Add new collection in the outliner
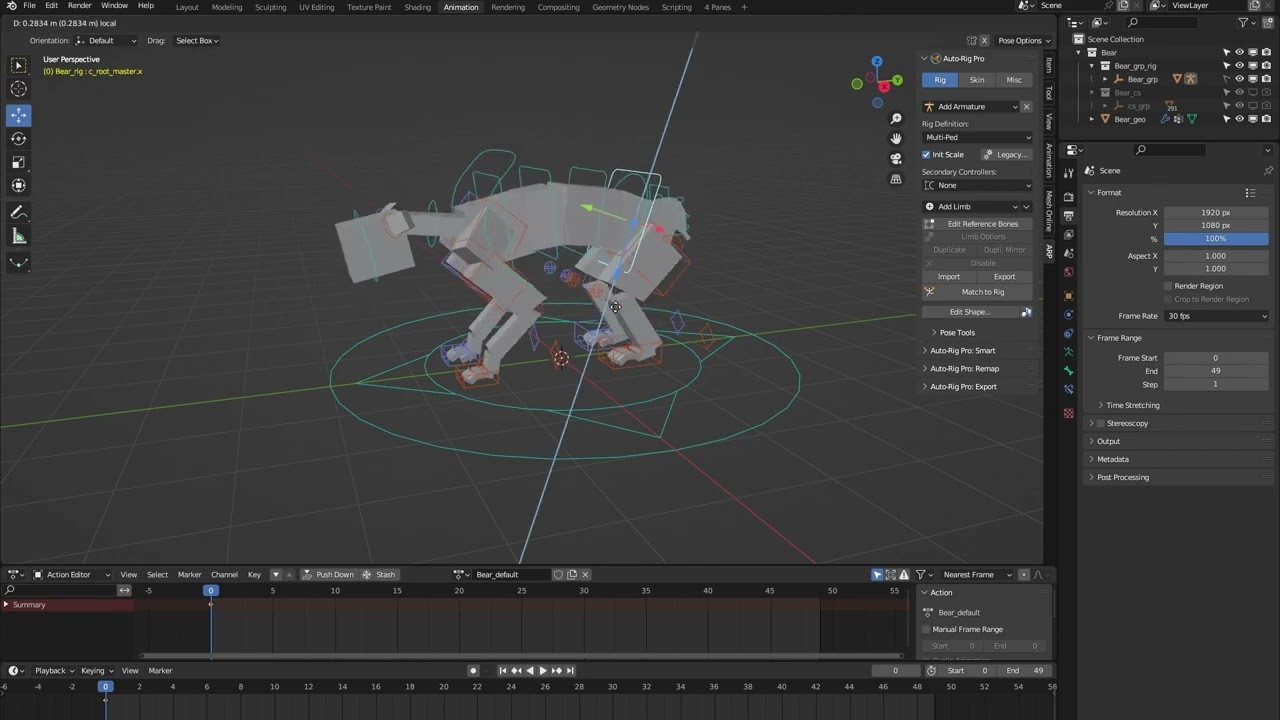Image resolution: width=1280 pixels, height=720 pixels. [x=1269, y=22]
